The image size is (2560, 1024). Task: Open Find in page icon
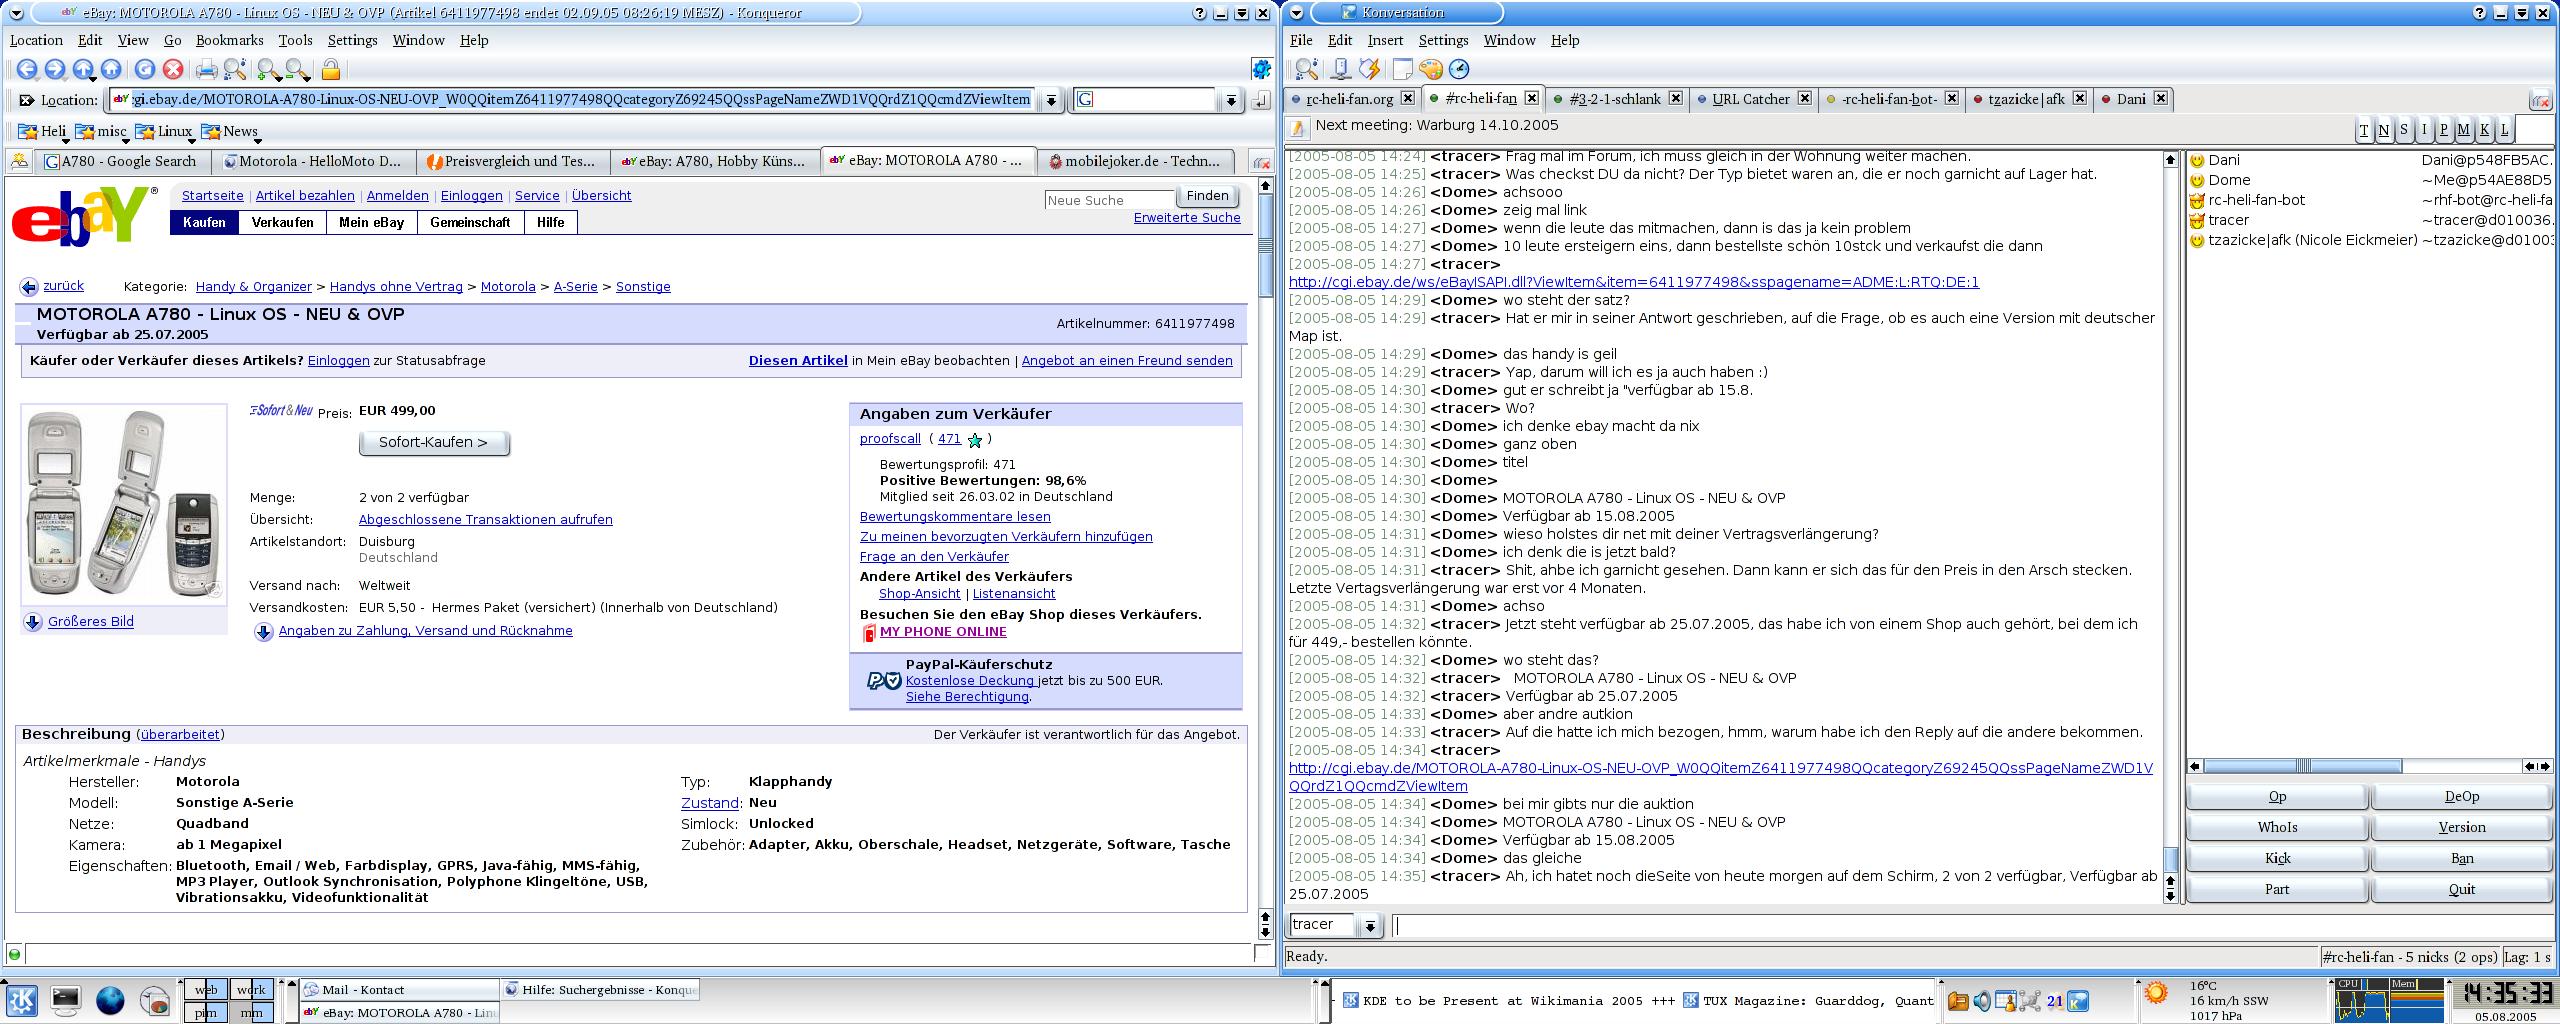[235, 69]
